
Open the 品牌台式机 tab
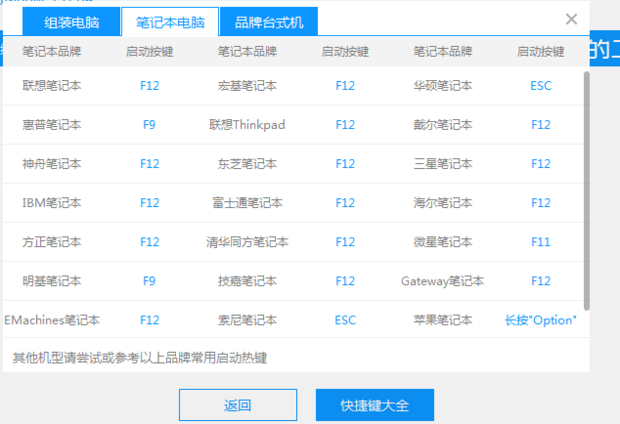point(269,22)
